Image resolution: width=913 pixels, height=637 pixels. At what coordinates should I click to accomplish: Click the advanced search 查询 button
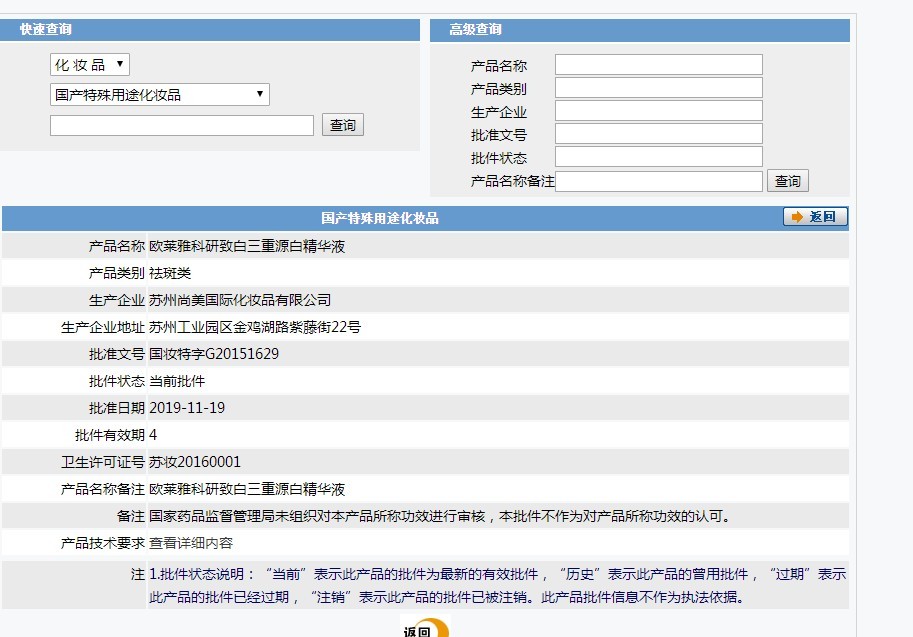pyautogui.click(x=787, y=181)
